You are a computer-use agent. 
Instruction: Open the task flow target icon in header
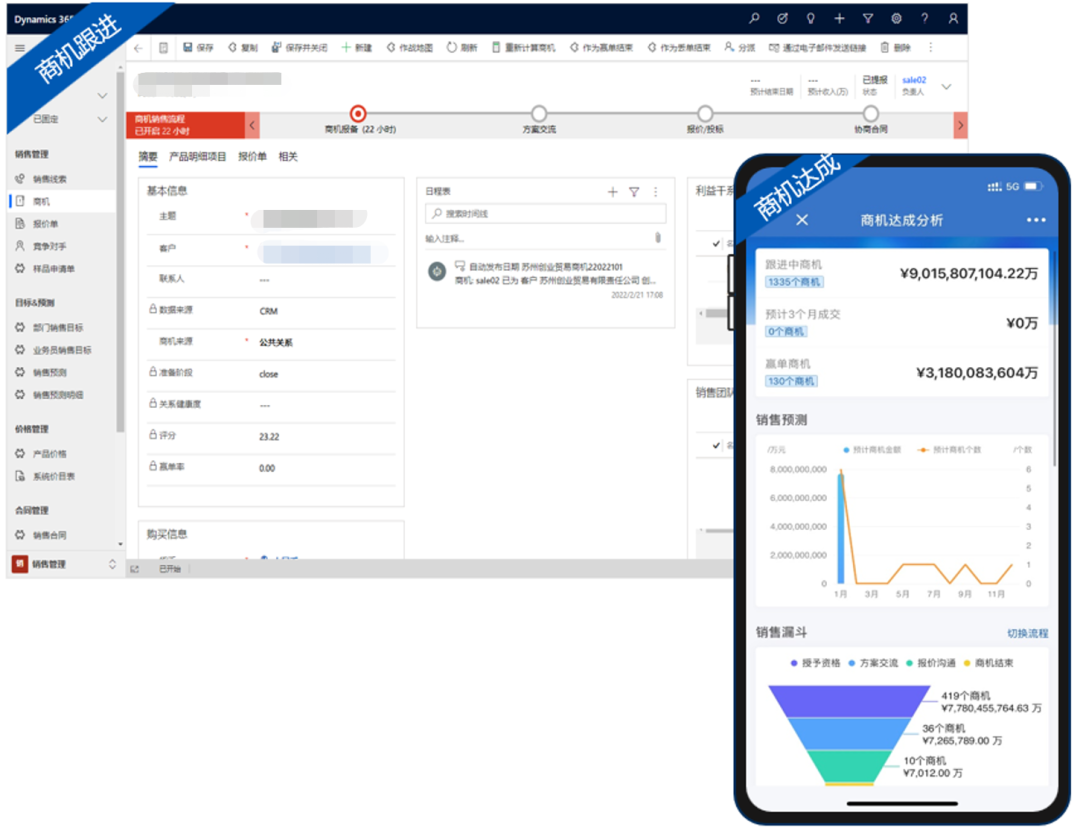(782, 19)
